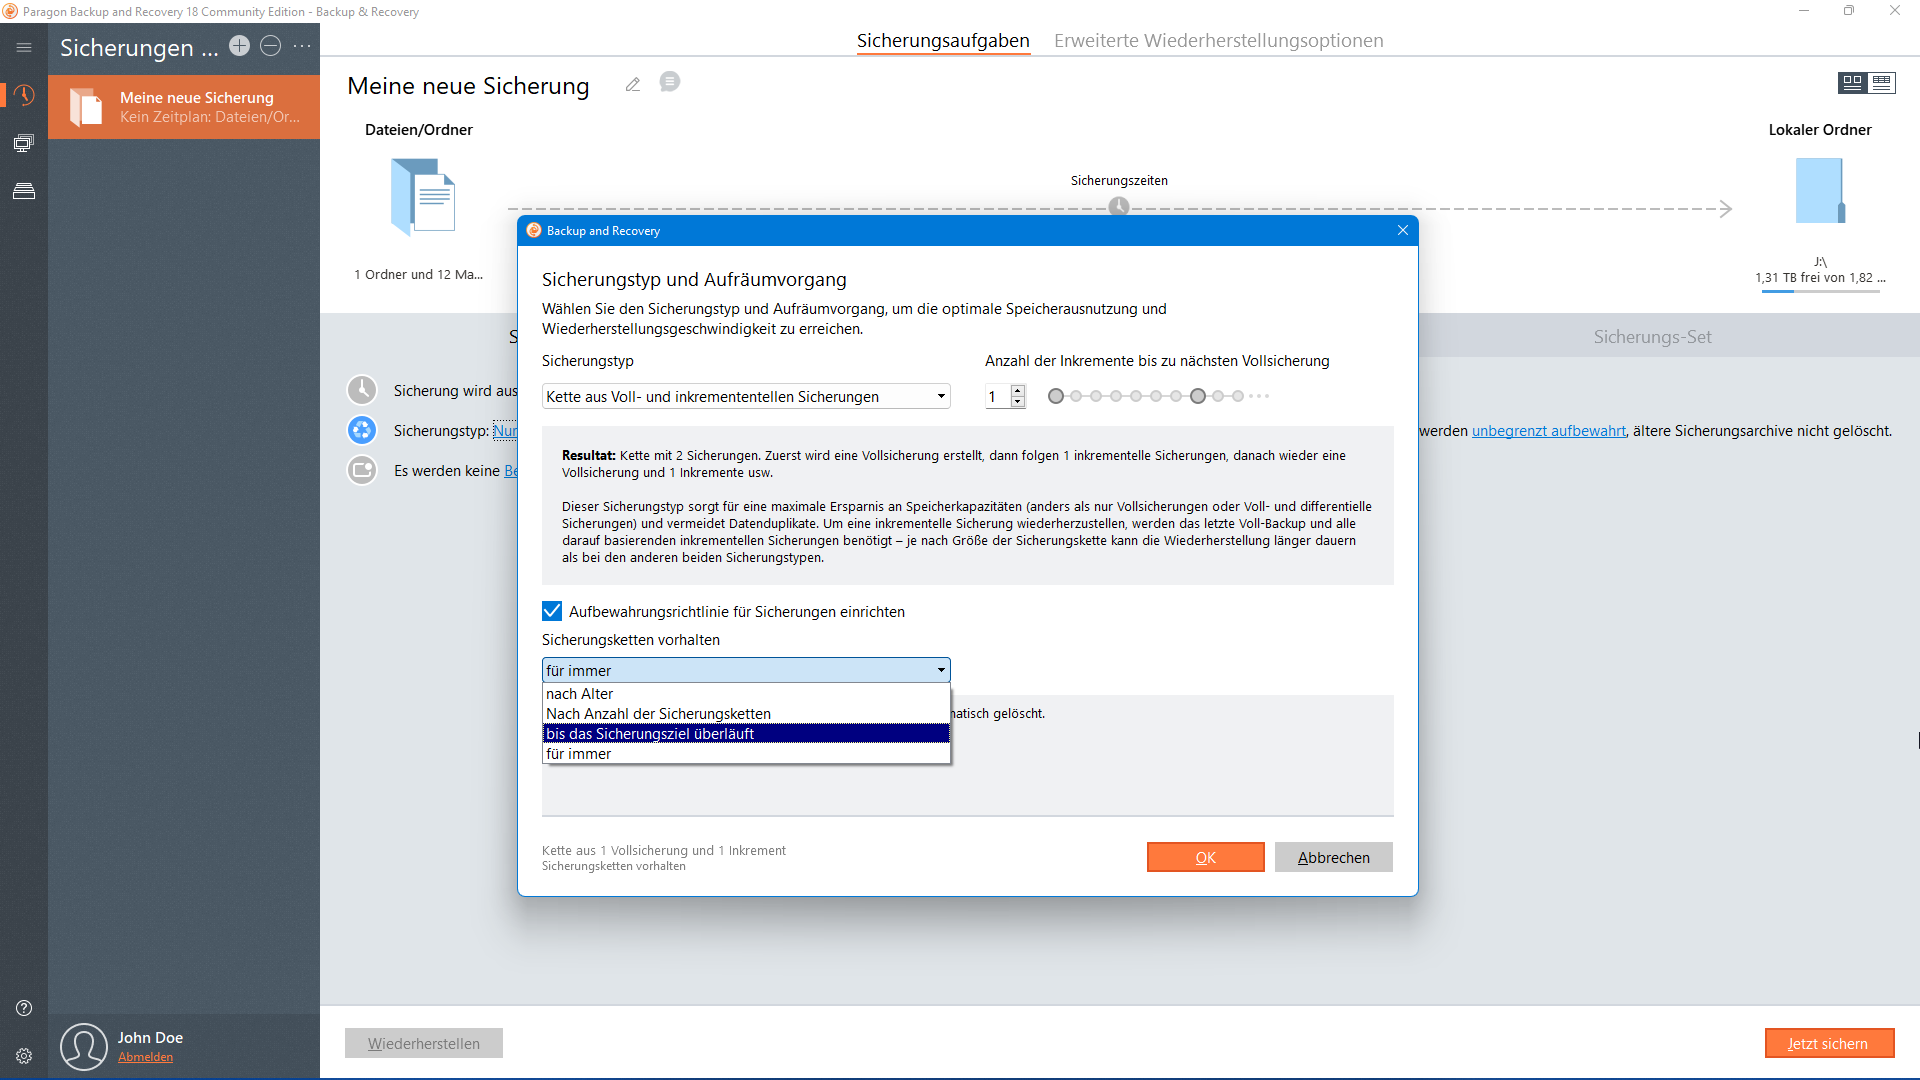Image resolution: width=1920 pixels, height=1080 pixels.
Task: Open the Sicherungs-Set tab
Action: [x=1652, y=337]
